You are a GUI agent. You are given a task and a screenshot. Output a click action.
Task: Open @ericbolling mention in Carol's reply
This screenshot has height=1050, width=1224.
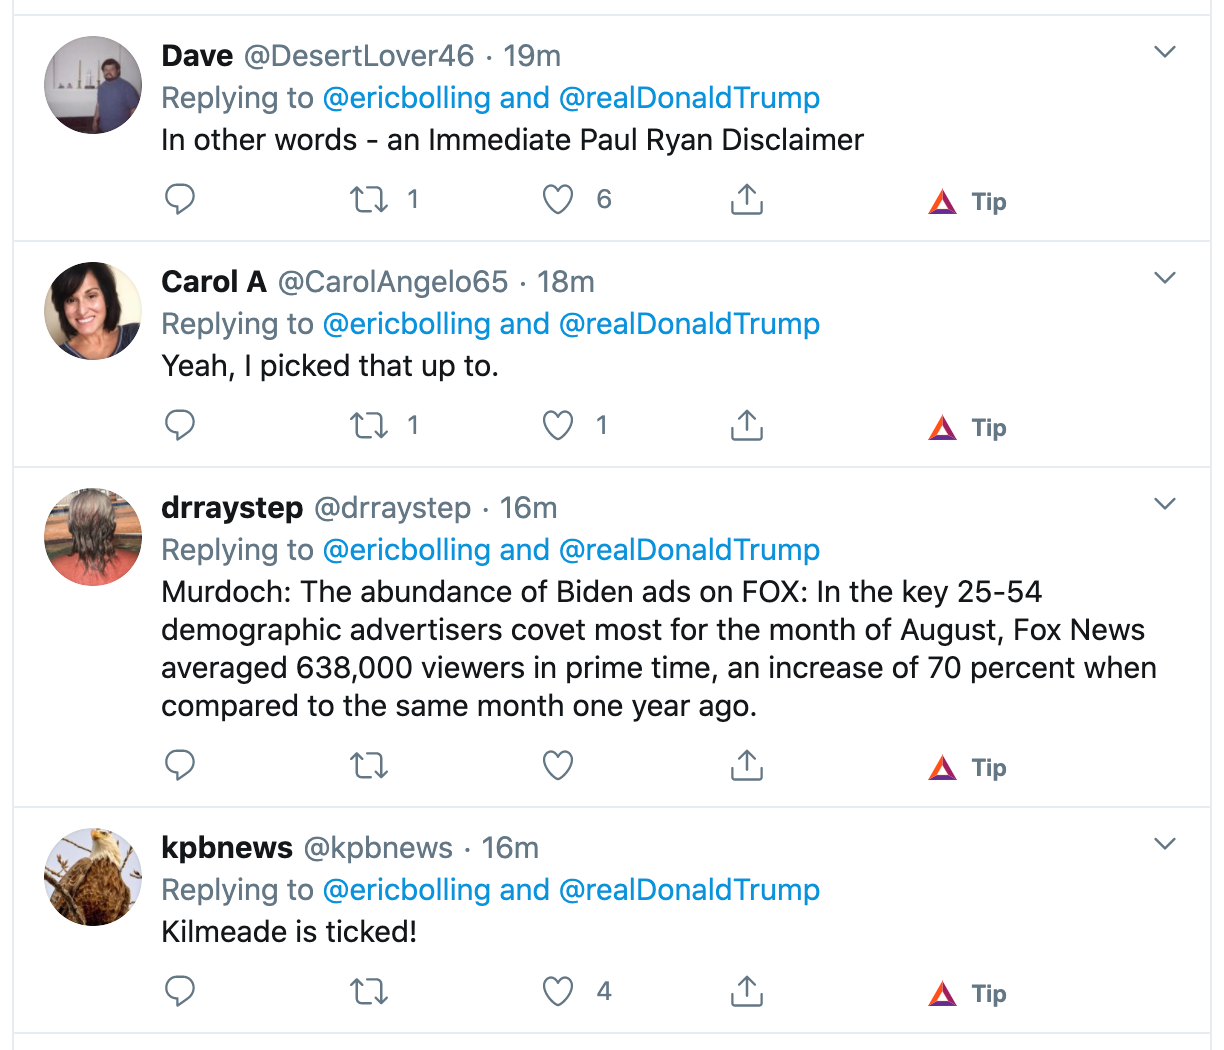tap(406, 324)
